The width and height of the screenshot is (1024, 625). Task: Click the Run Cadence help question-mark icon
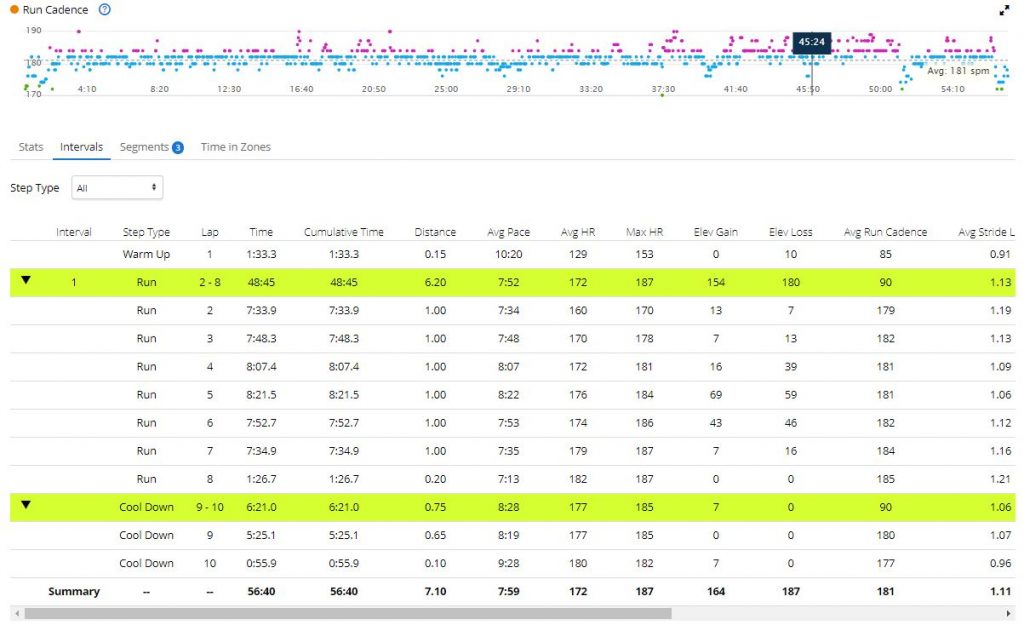tap(105, 10)
